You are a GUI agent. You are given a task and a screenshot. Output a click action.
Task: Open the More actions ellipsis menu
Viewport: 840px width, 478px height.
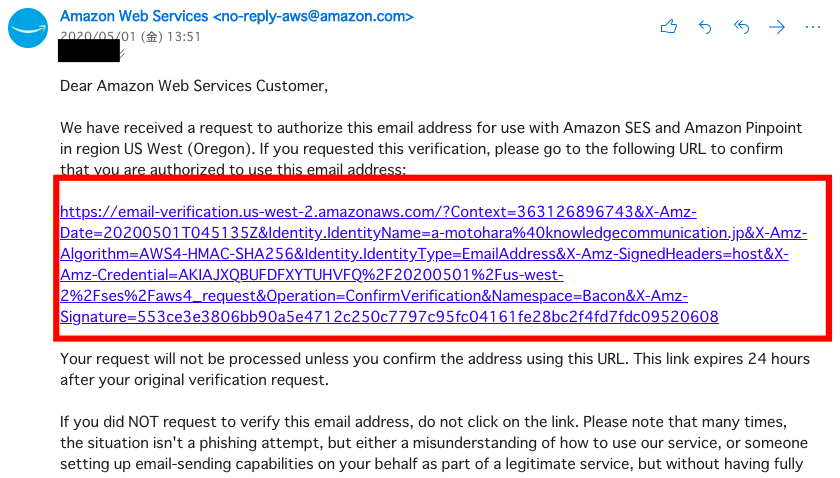[813, 27]
